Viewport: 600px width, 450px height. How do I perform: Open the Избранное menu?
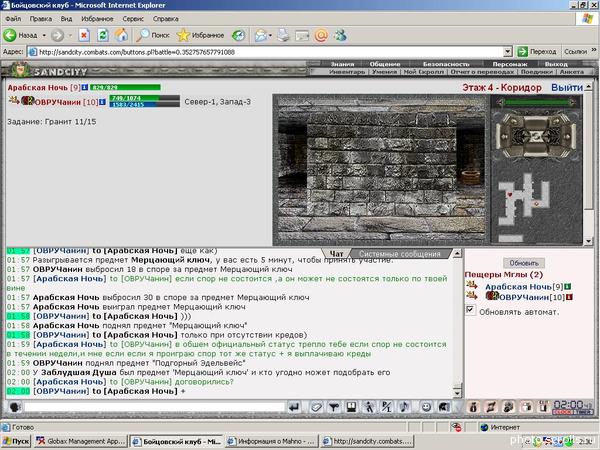coord(97,19)
